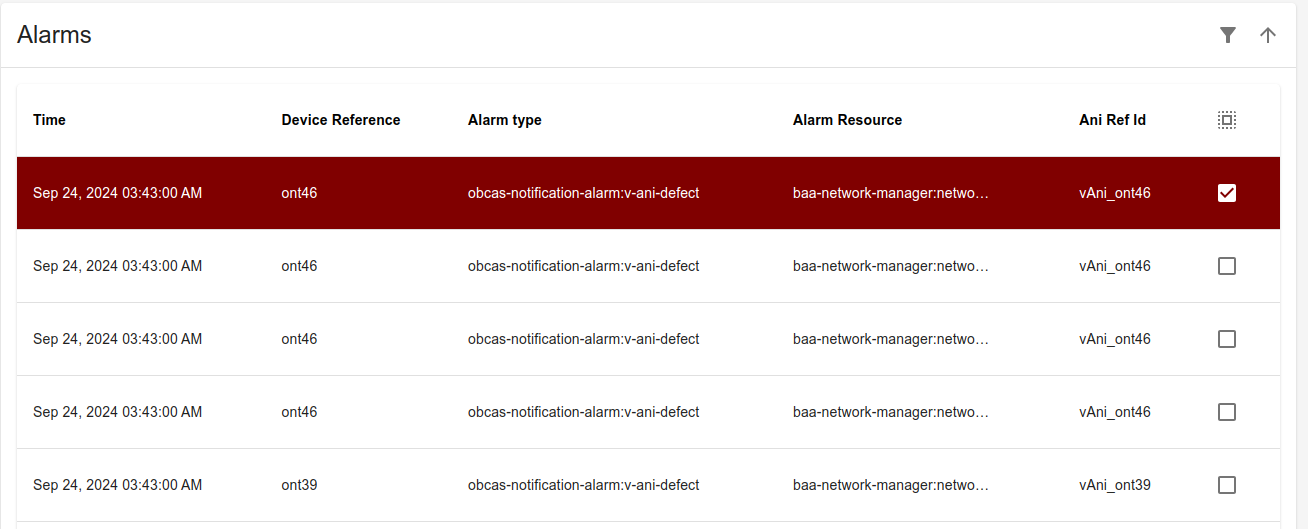Screen dimensions: 1308x529
Task: Sort by the Time column header
Action: coord(49,120)
